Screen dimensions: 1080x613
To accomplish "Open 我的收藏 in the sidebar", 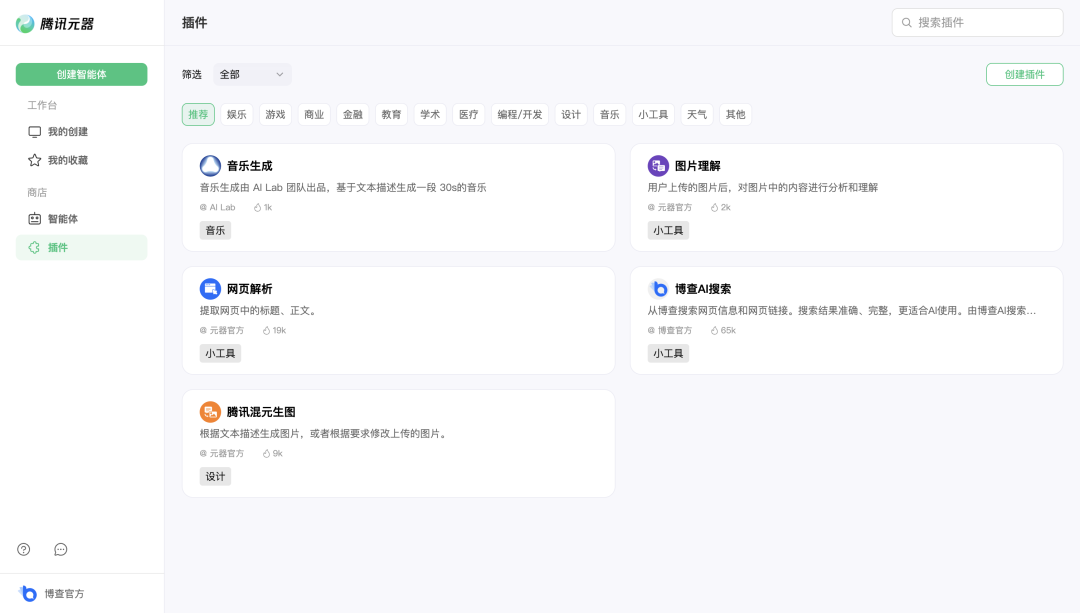I will tap(81, 160).
